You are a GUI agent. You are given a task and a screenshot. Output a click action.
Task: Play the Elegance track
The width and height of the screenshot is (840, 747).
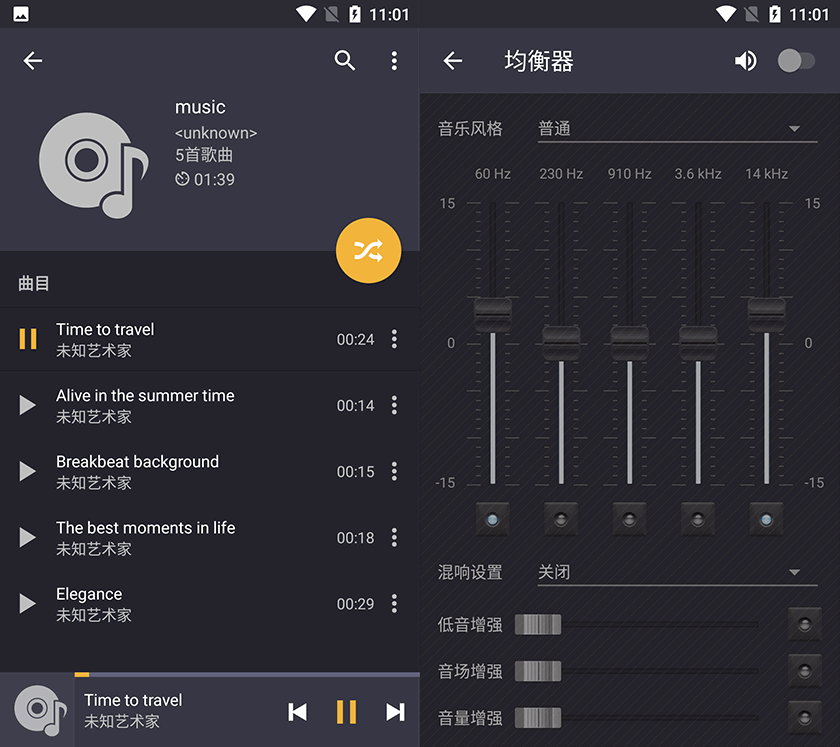[x=27, y=603]
